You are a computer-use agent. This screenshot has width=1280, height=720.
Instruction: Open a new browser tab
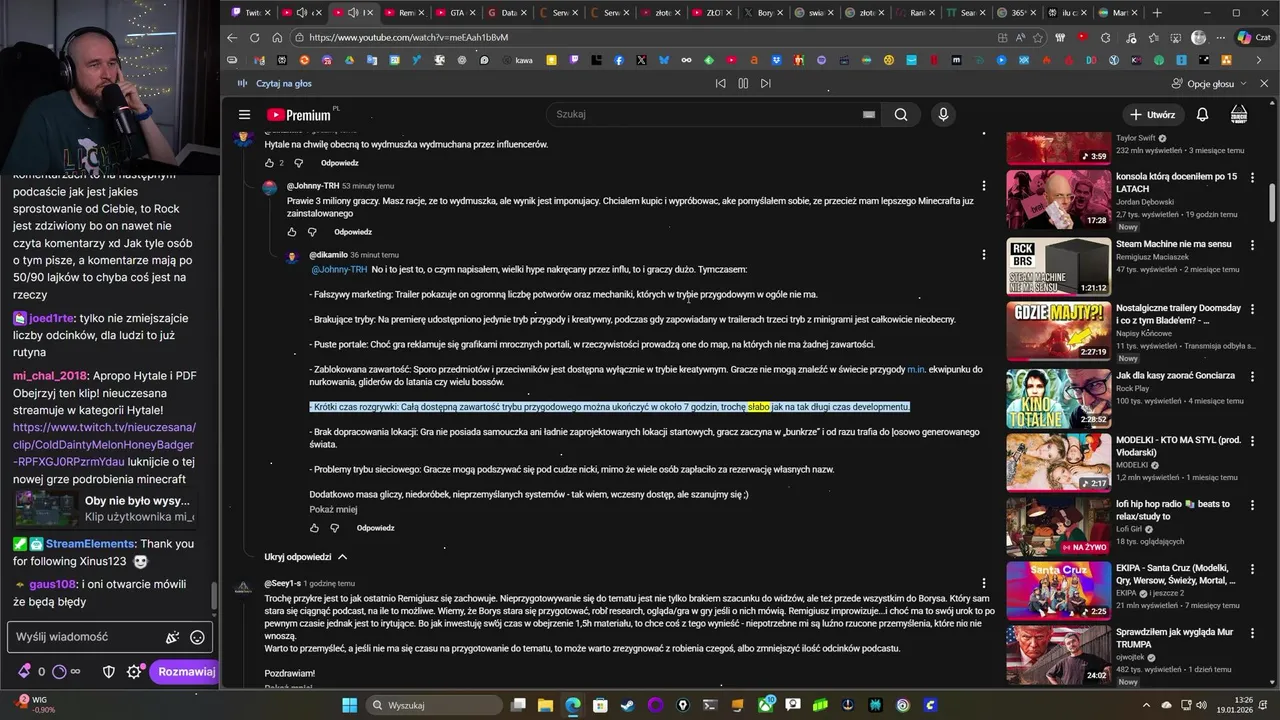[x=1157, y=13]
